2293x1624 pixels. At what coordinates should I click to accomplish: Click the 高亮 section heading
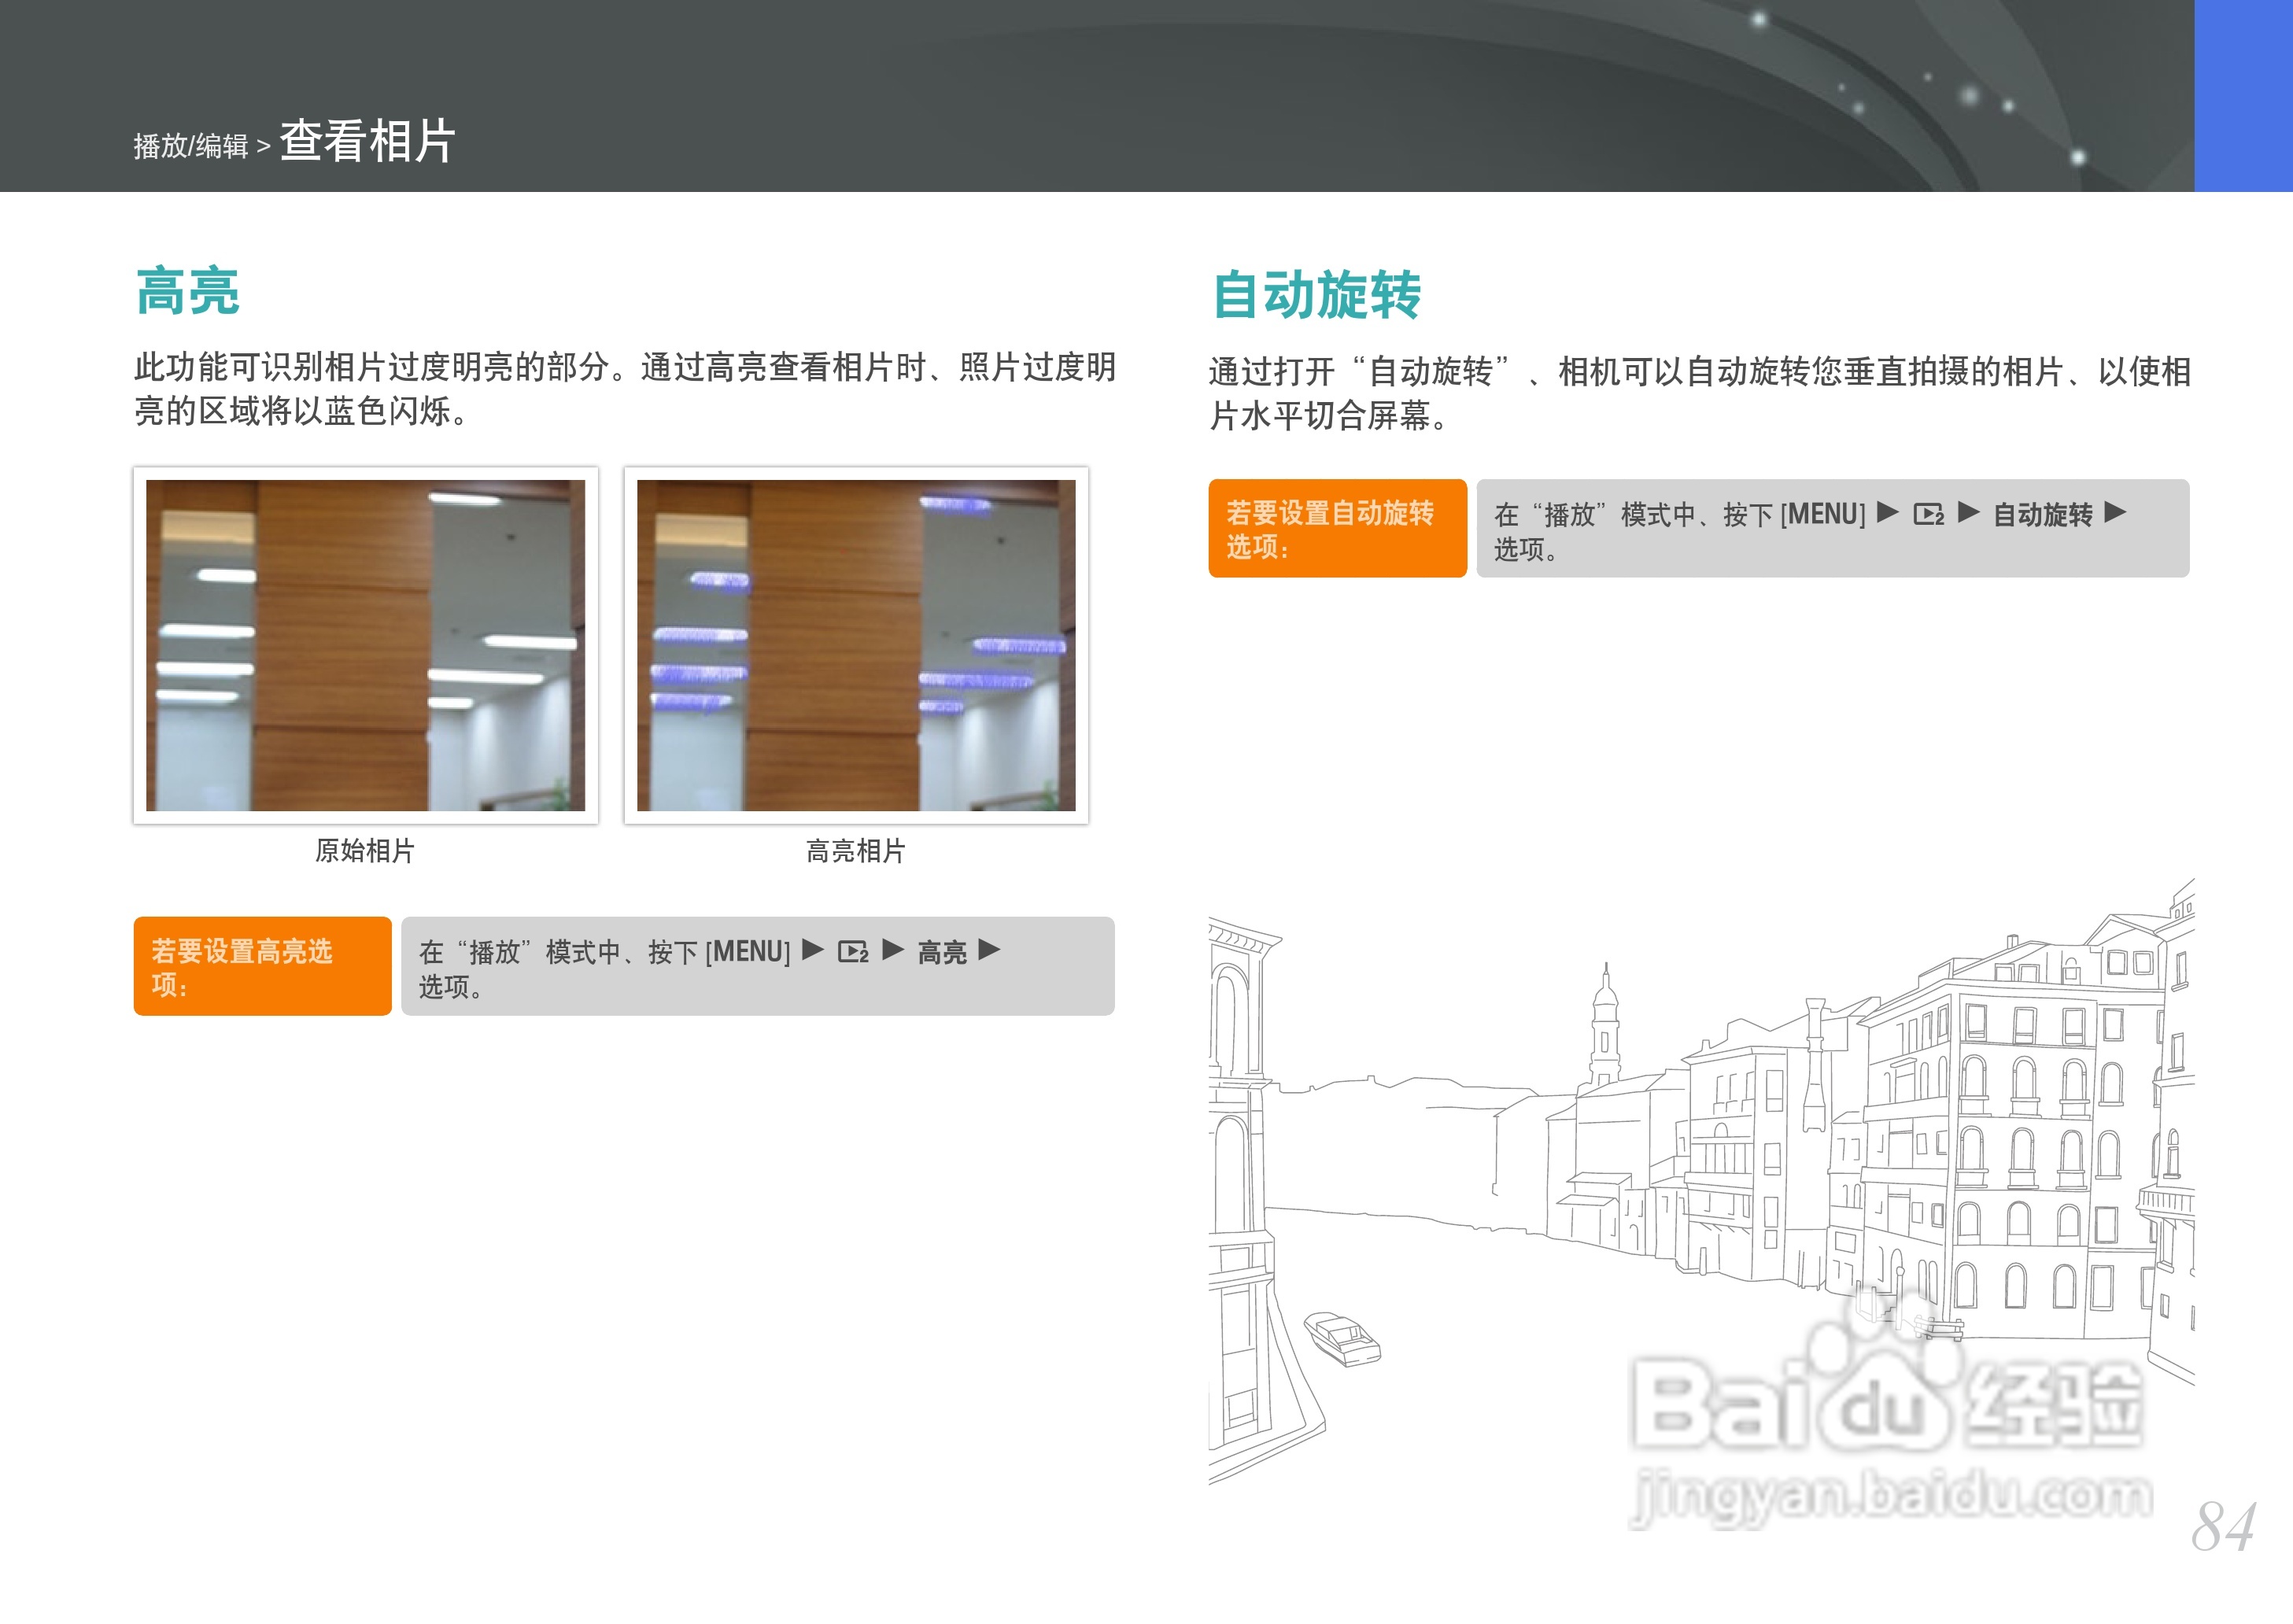coord(188,291)
